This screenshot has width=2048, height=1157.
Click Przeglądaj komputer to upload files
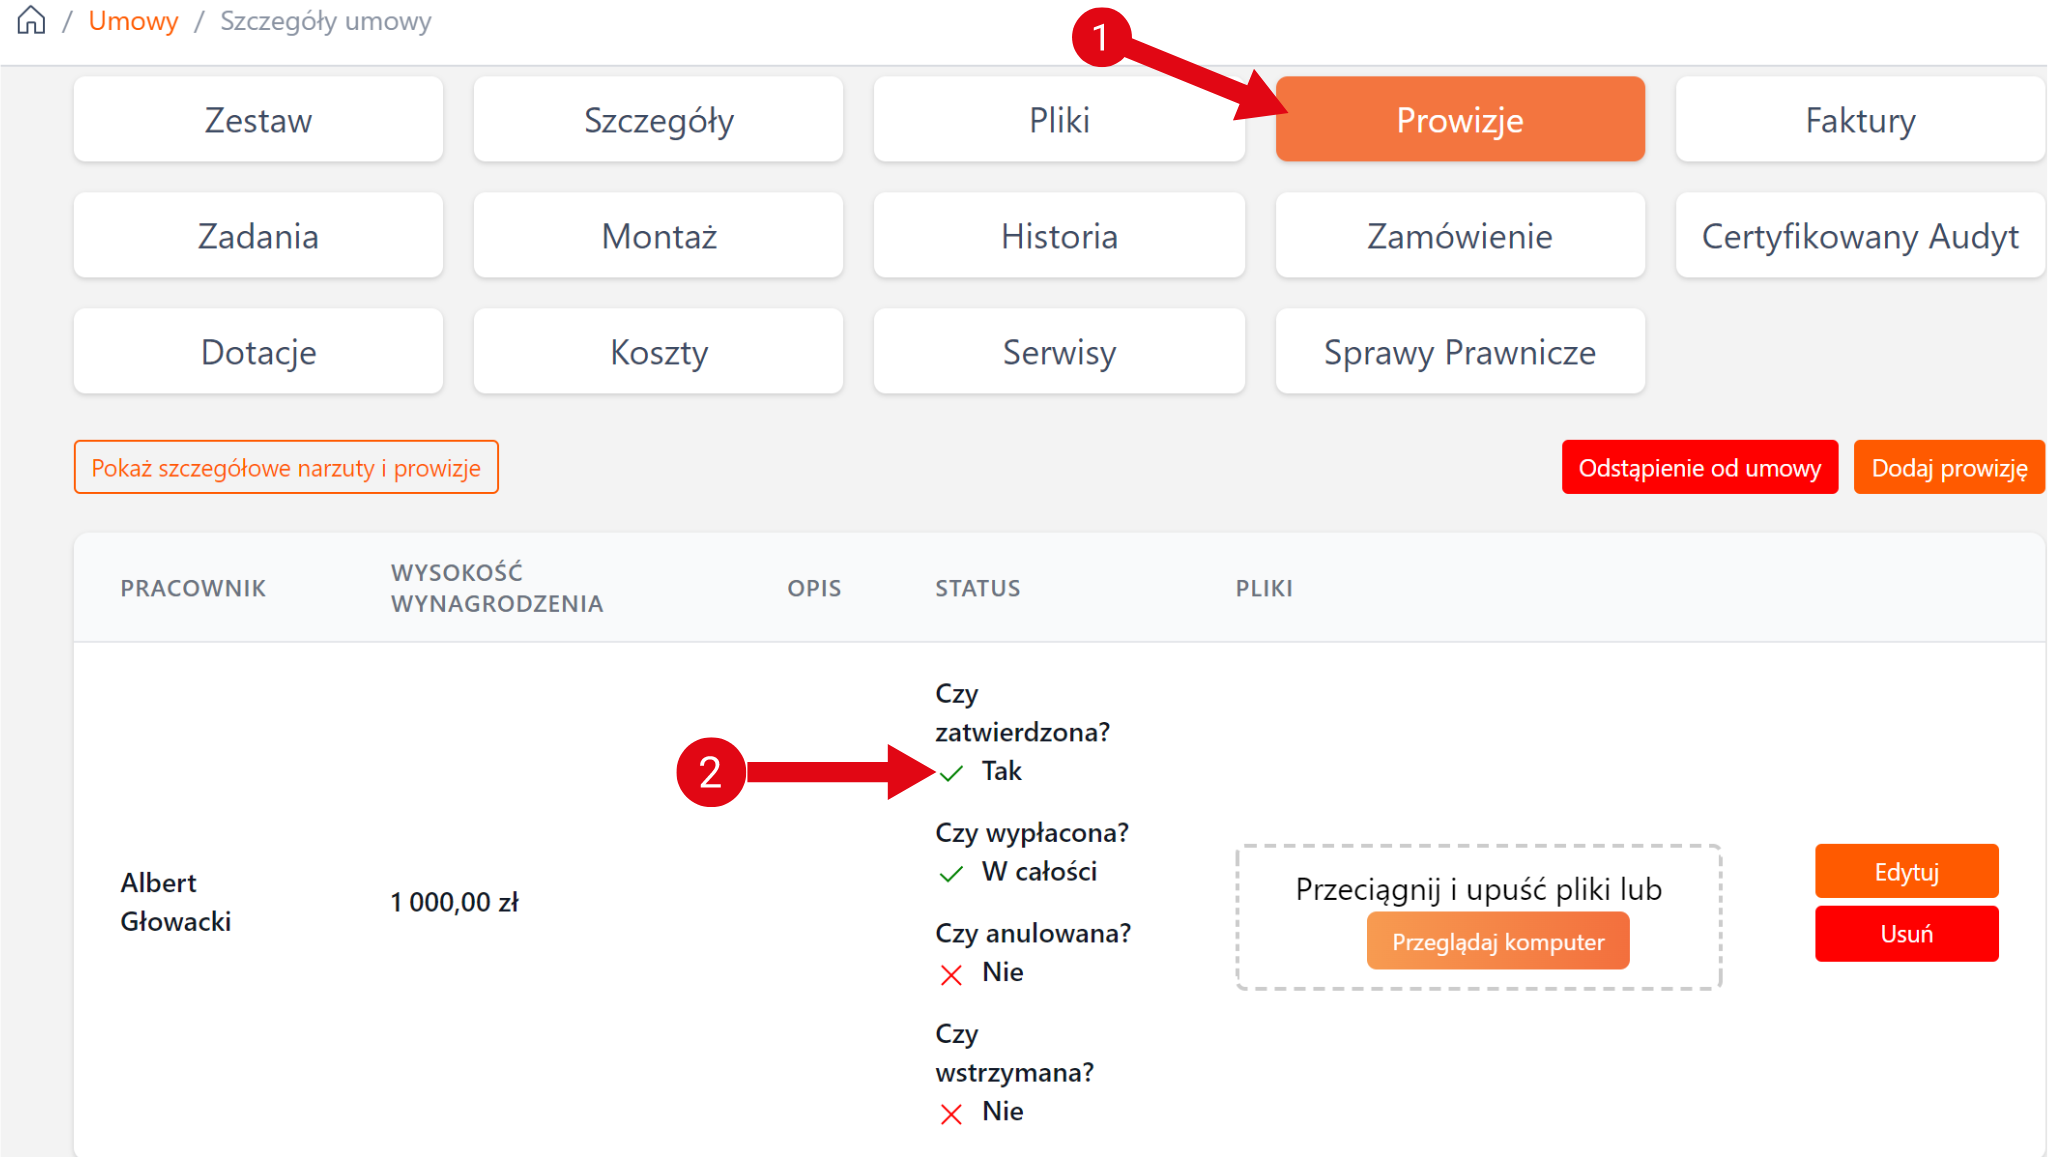pos(1497,942)
